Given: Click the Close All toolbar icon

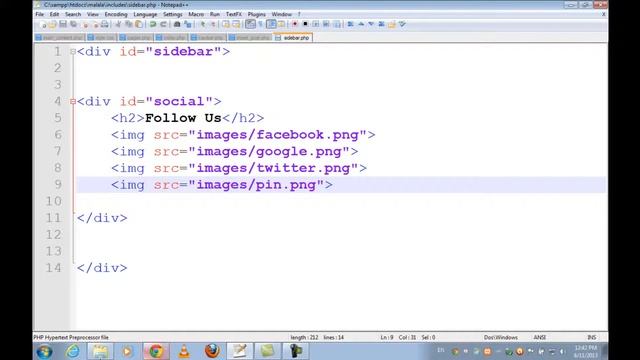Looking at the screenshot, I should tap(95, 24).
